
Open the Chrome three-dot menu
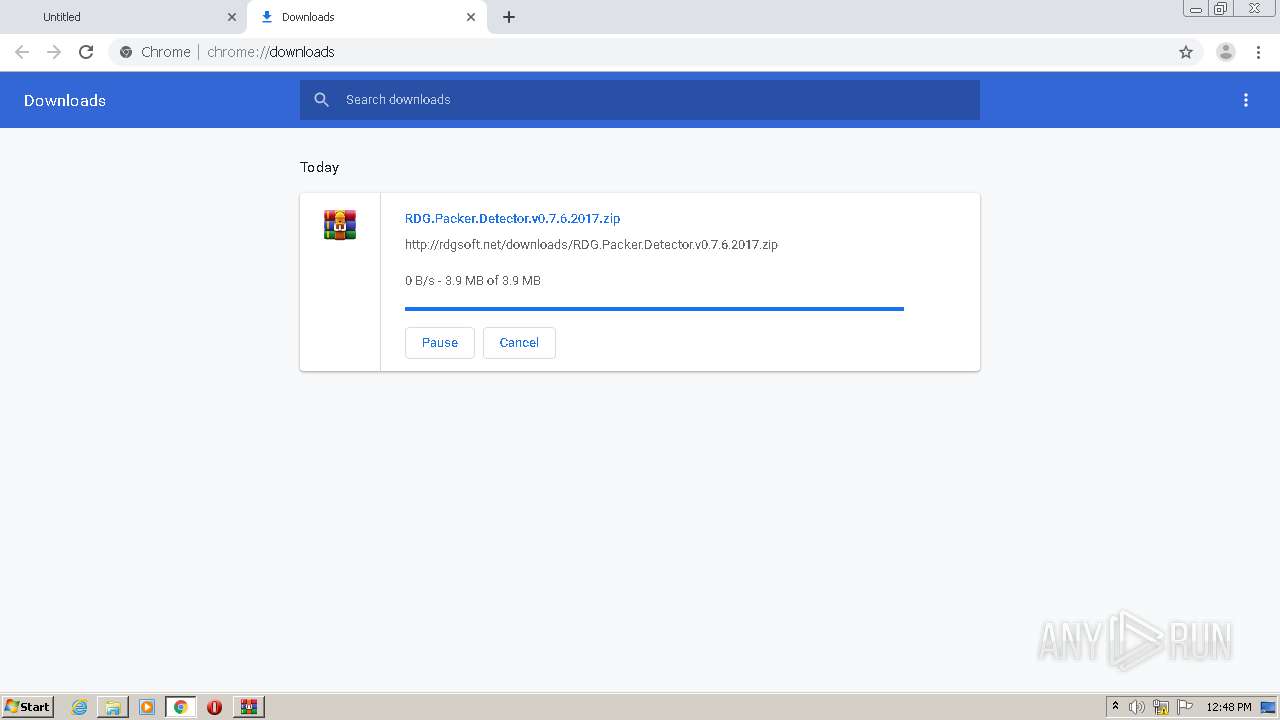1258,52
